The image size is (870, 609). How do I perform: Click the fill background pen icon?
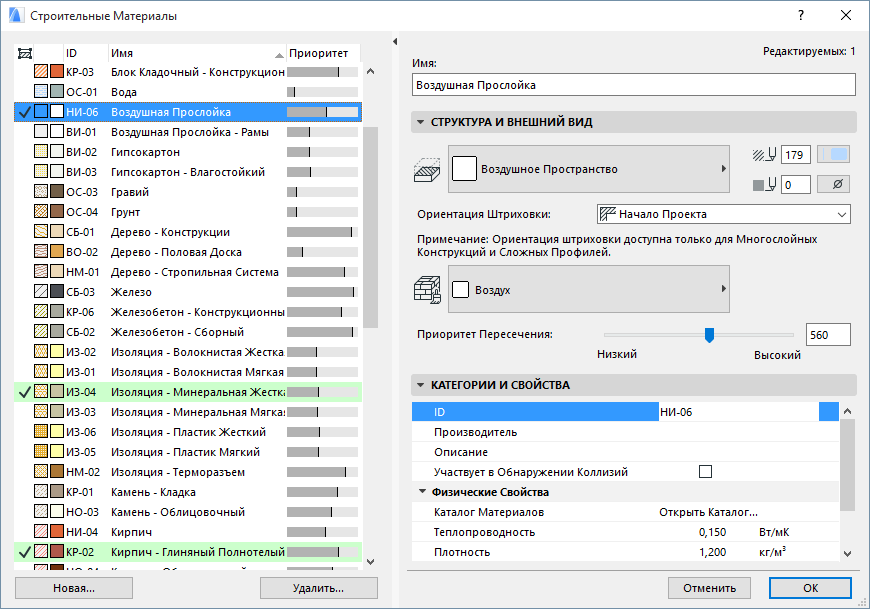click(x=765, y=184)
